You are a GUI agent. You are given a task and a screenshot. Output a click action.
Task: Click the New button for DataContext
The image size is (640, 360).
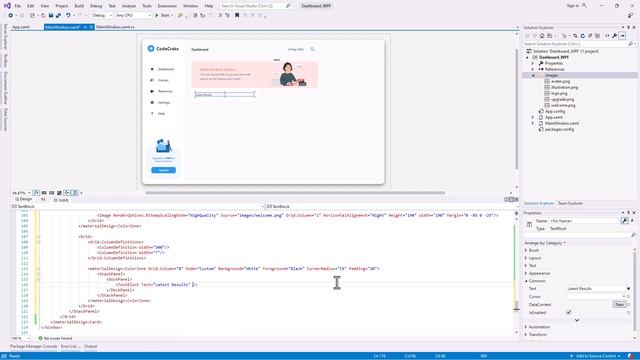pos(619,304)
